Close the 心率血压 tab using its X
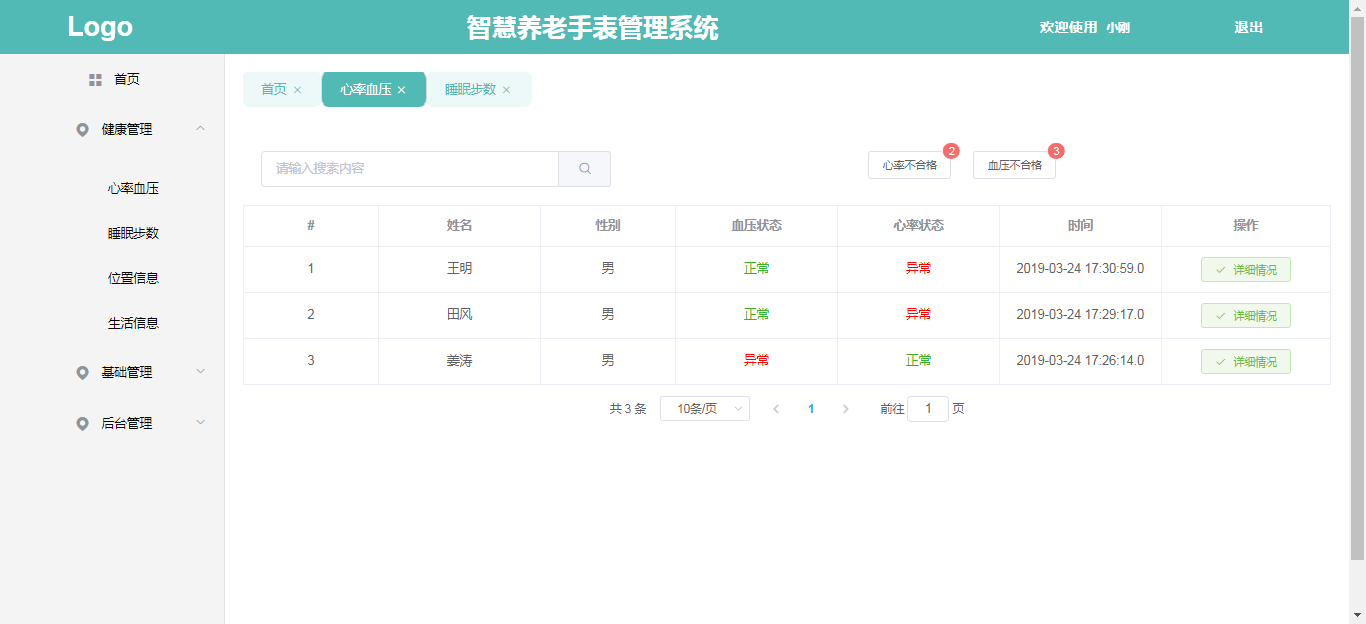Viewport: 1366px width, 624px height. [x=402, y=90]
